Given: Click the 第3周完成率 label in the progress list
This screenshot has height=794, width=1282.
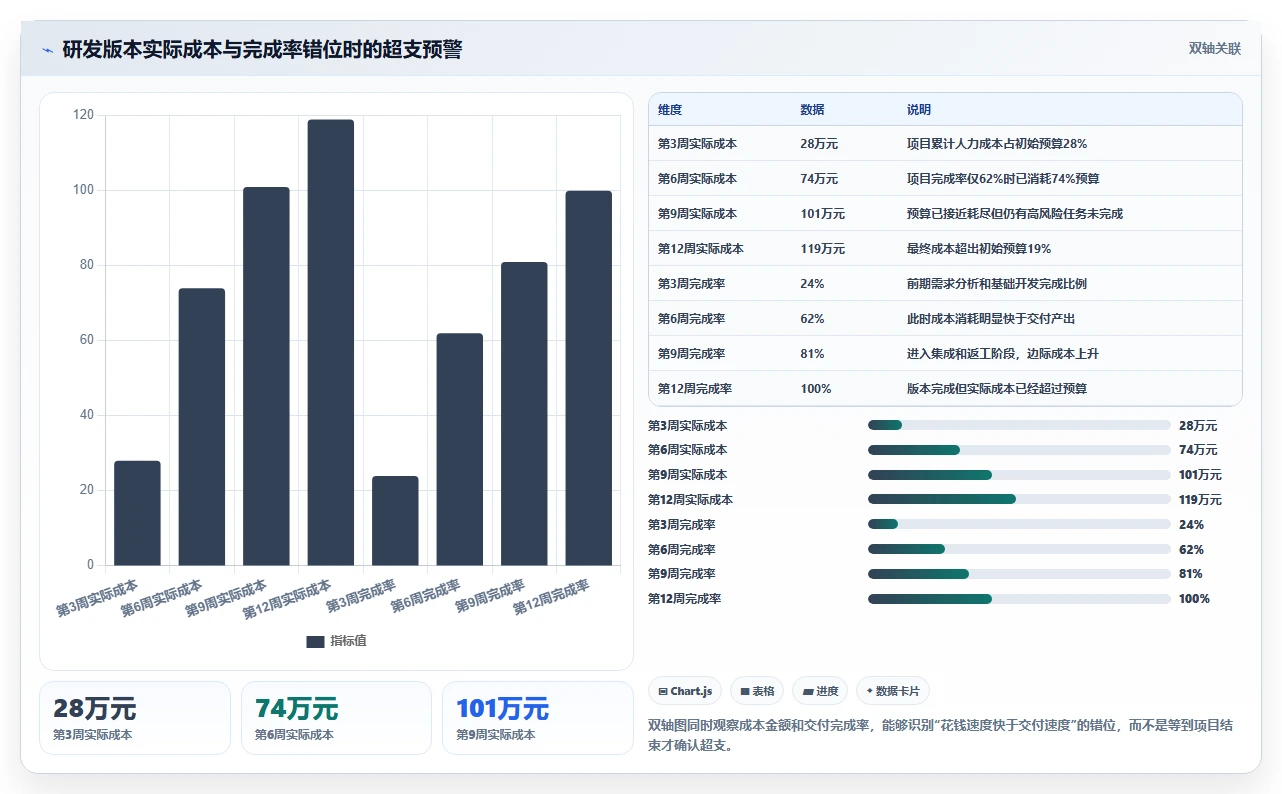Looking at the screenshot, I should pyautogui.click(x=682, y=525).
